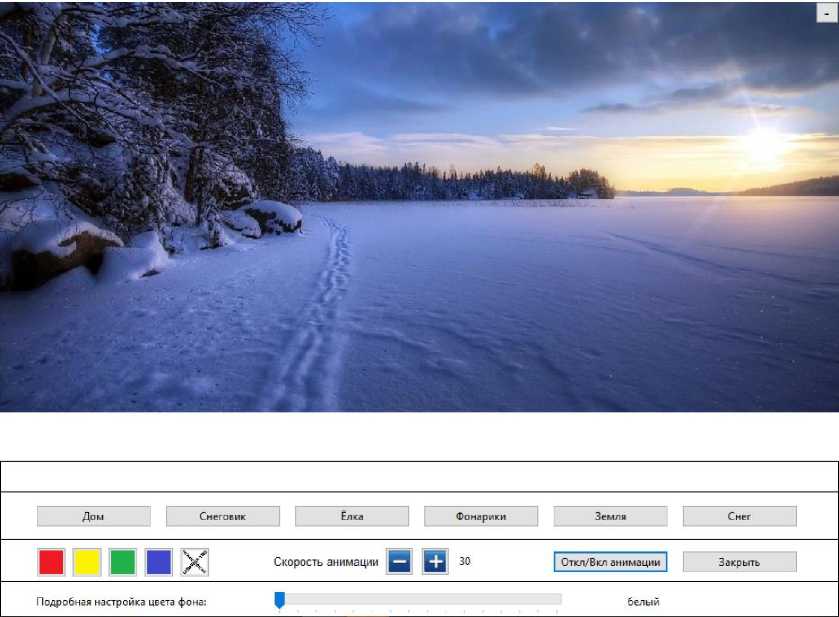Screen dimensions: 839x617
Task: Click the Дом button
Action: click(x=94, y=516)
